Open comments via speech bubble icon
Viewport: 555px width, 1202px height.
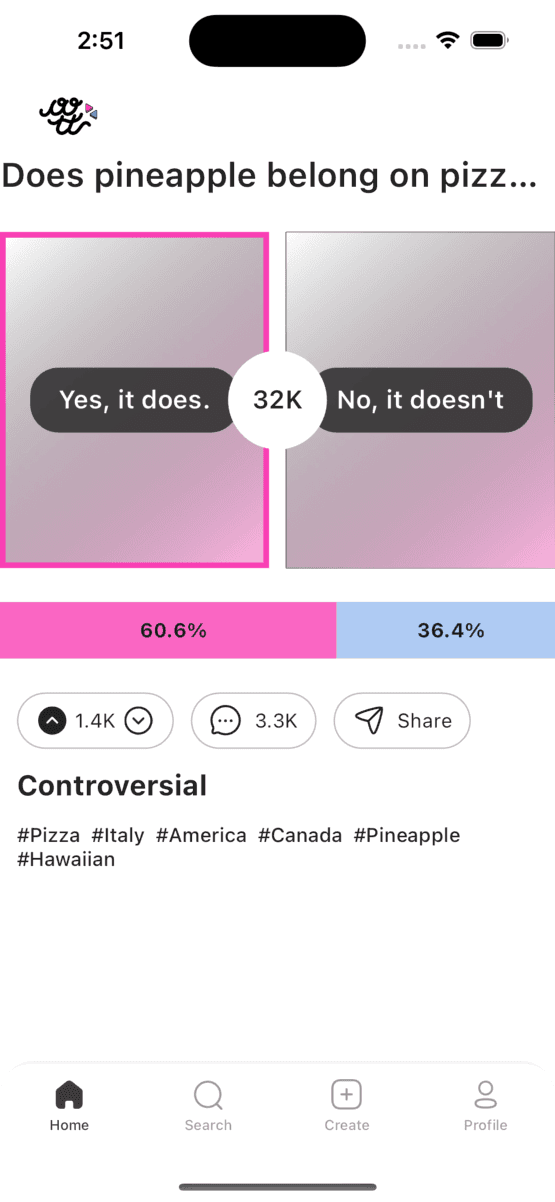(226, 720)
